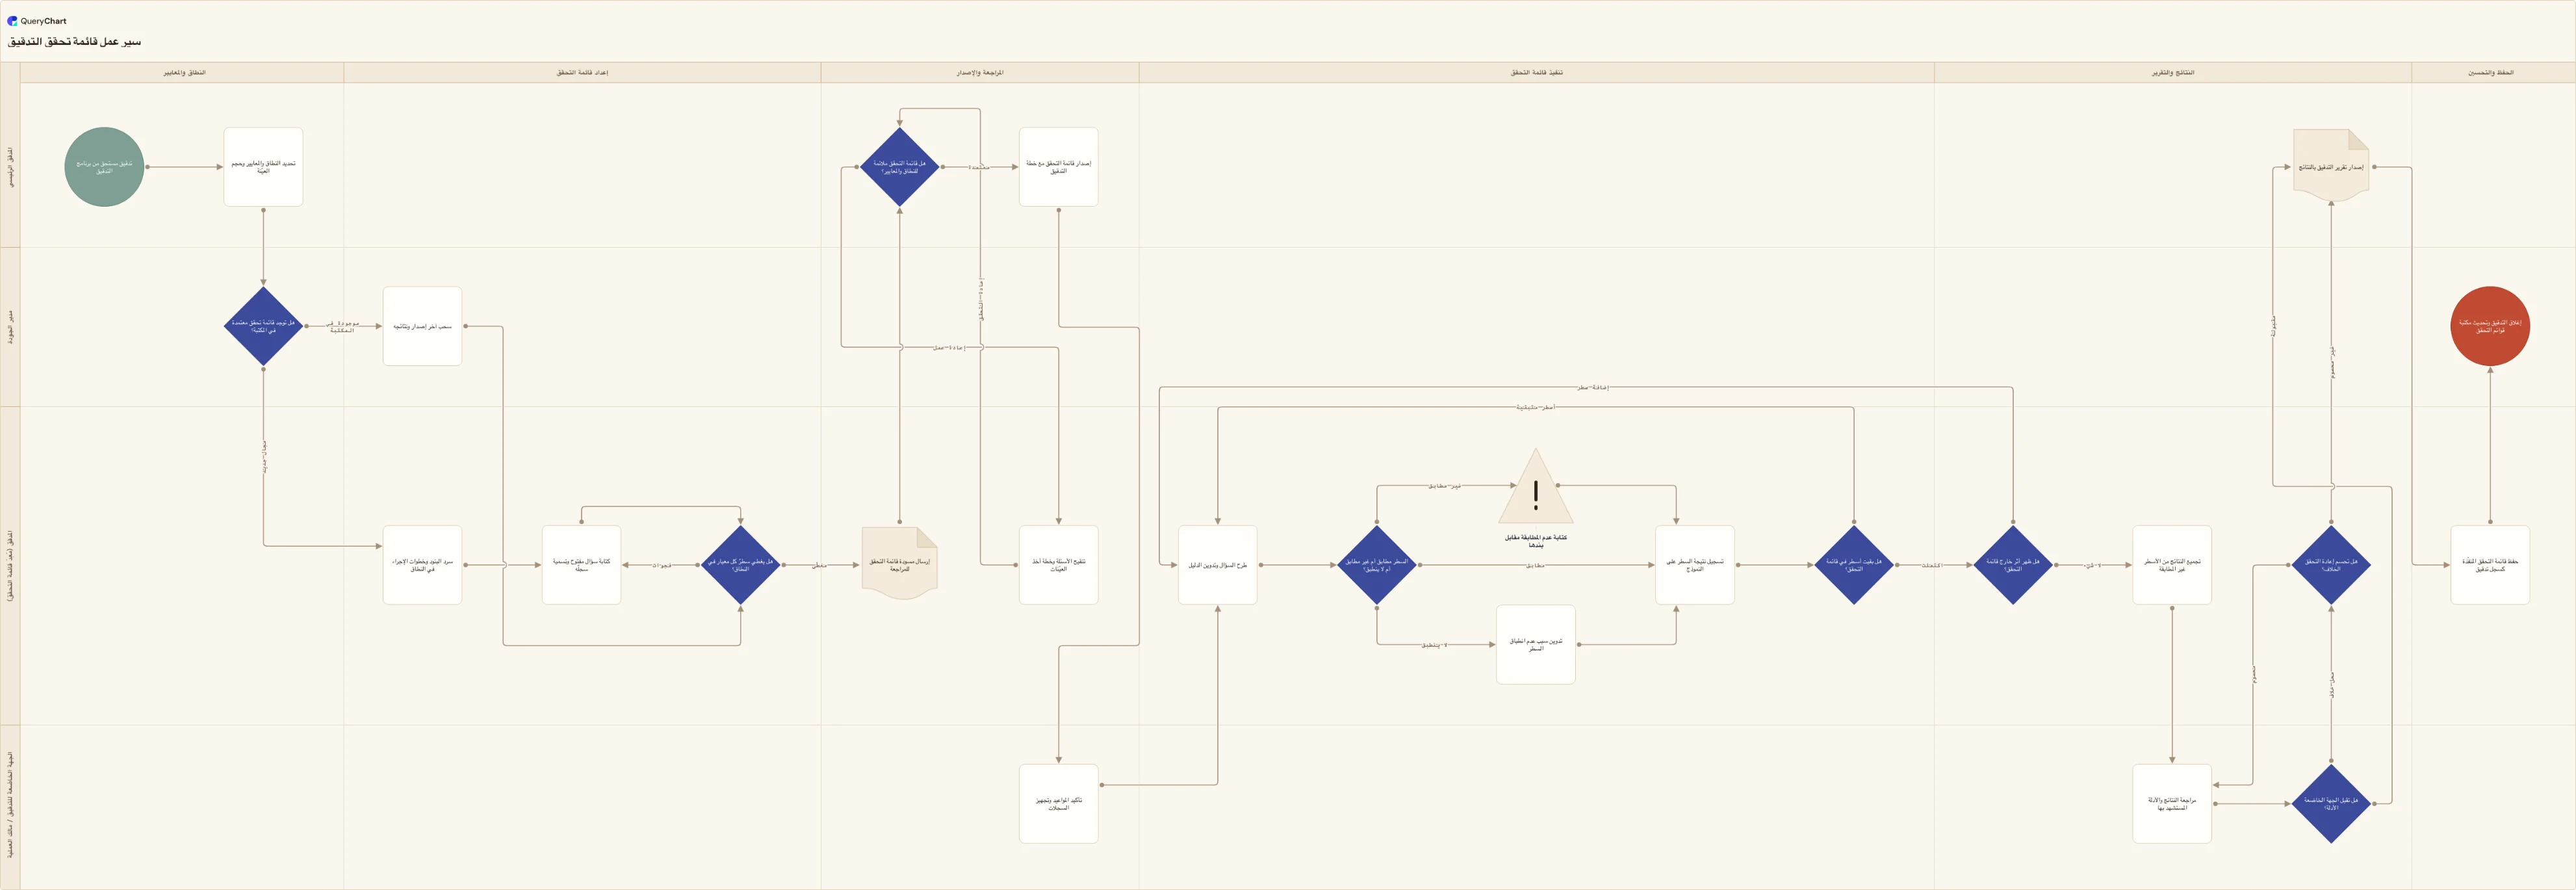Click edge label 'فجوات' left of coverage diamond
Image resolution: width=2576 pixels, height=890 pixels.
[661, 566]
